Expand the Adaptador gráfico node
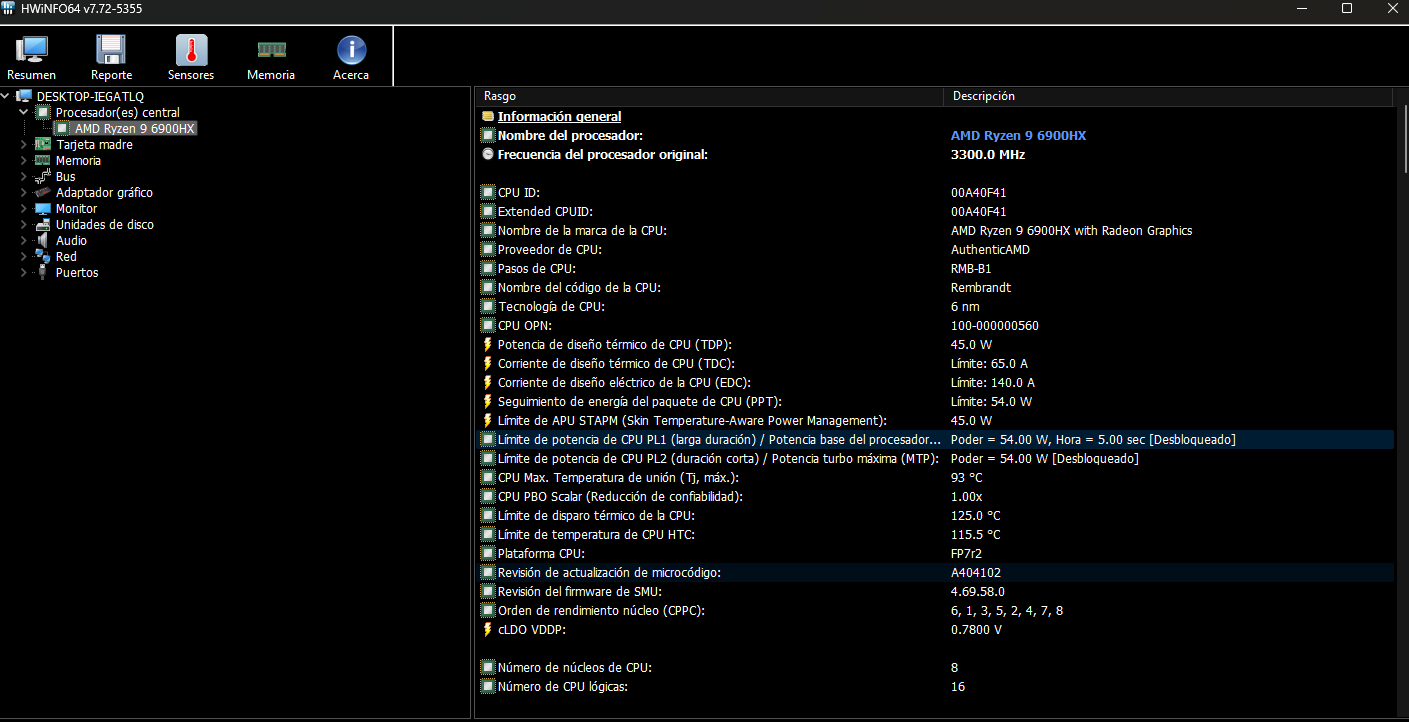The image size is (1409, 722). (x=24, y=192)
